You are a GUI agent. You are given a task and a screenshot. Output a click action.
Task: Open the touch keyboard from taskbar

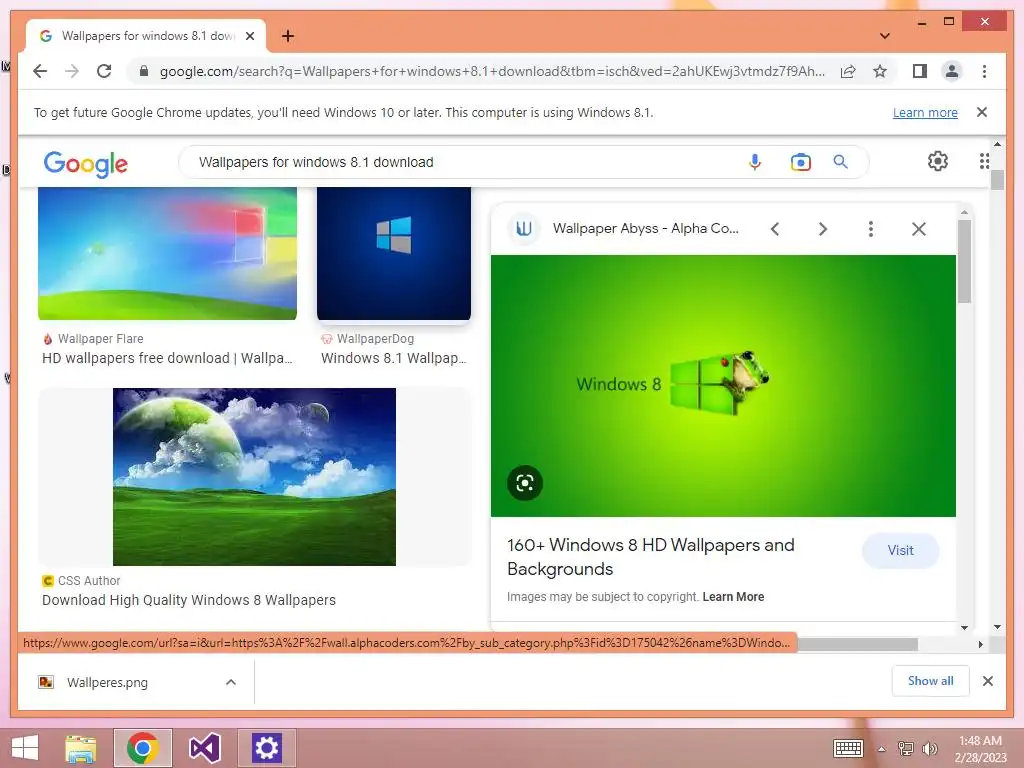(x=848, y=748)
